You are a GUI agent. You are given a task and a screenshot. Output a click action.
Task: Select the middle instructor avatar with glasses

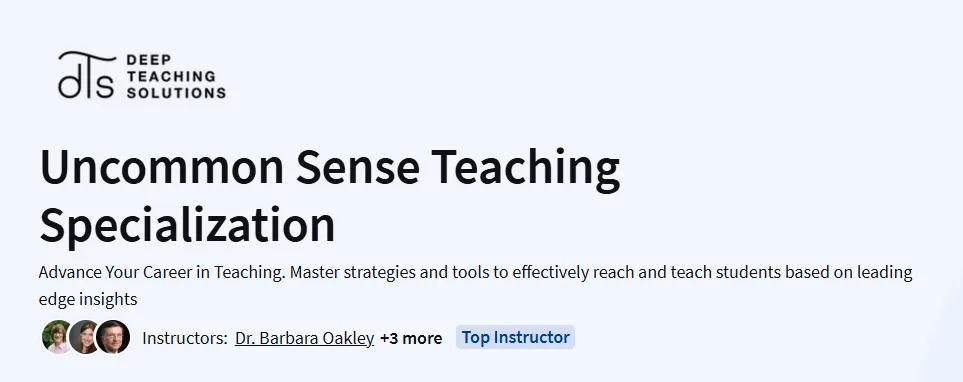[x=85, y=337]
